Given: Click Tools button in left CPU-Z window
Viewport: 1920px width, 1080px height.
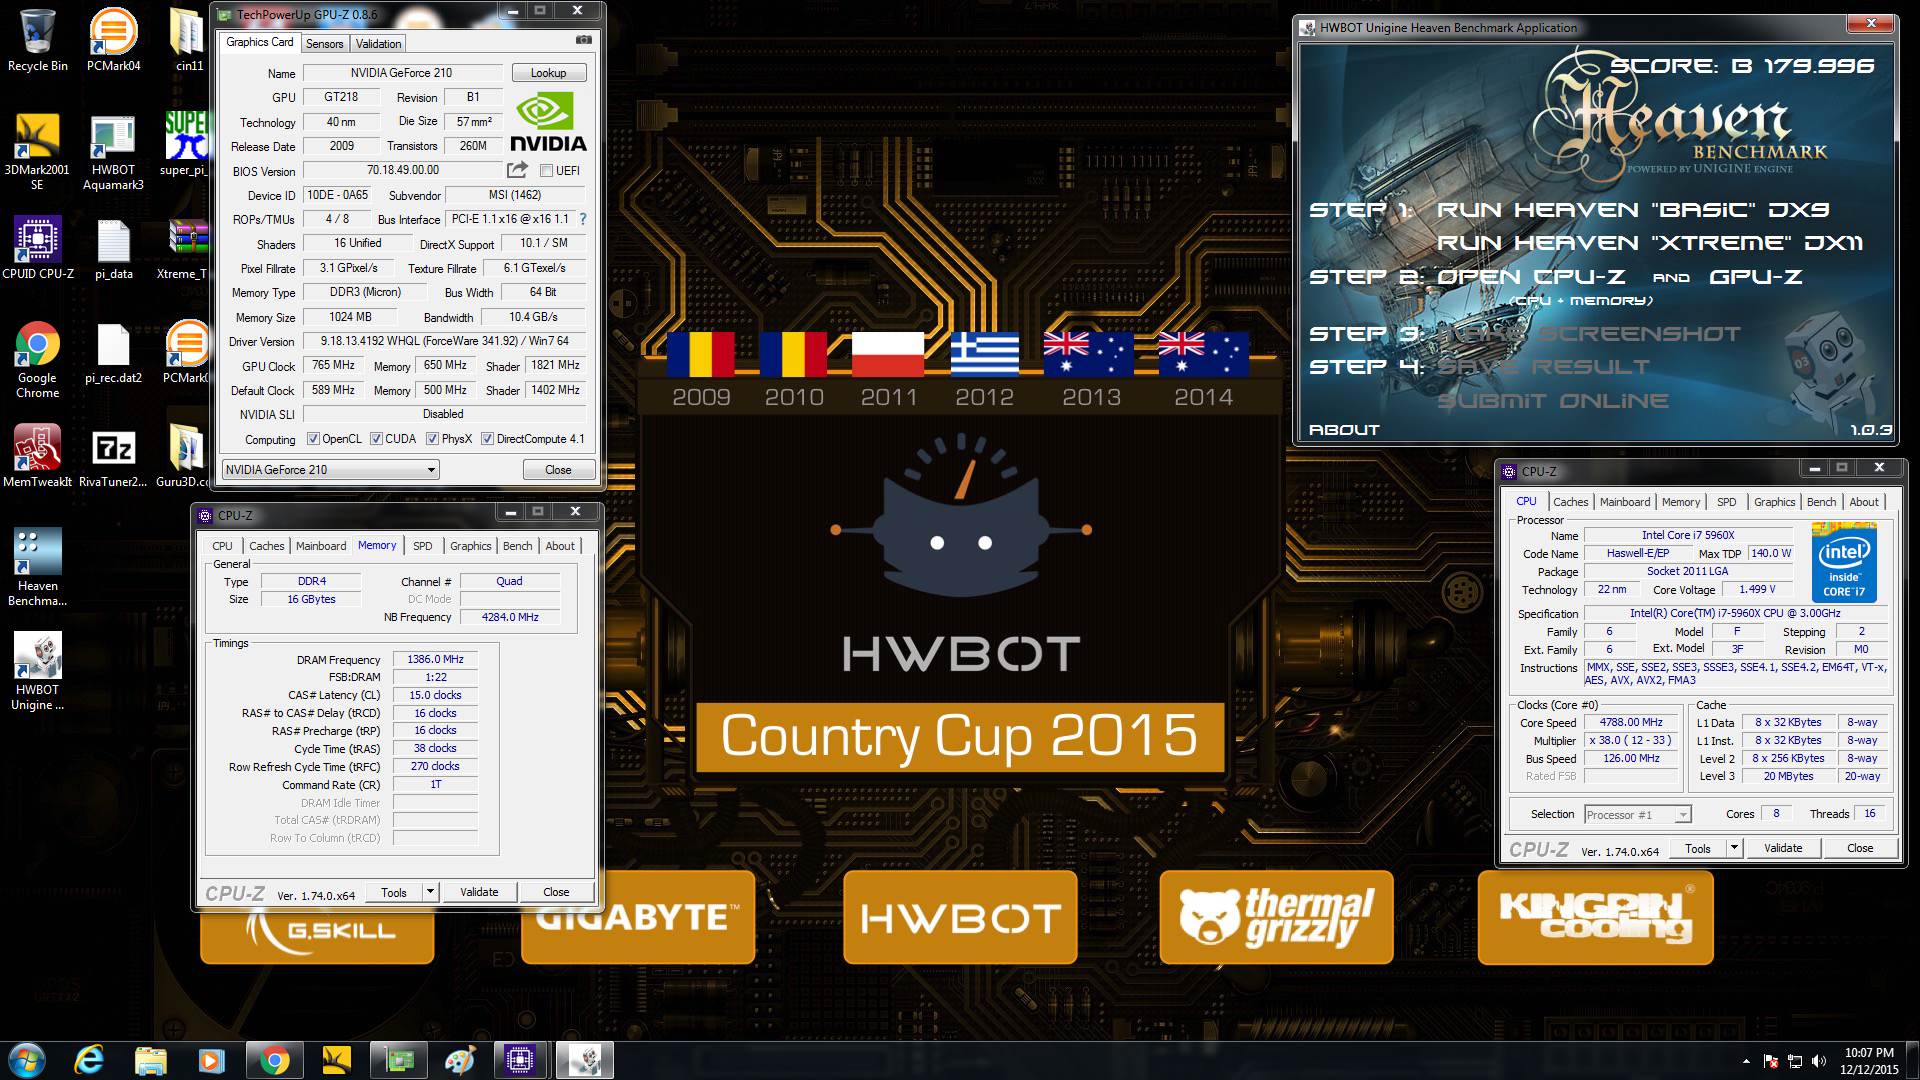Looking at the screenshot, I should coord(394,892).
